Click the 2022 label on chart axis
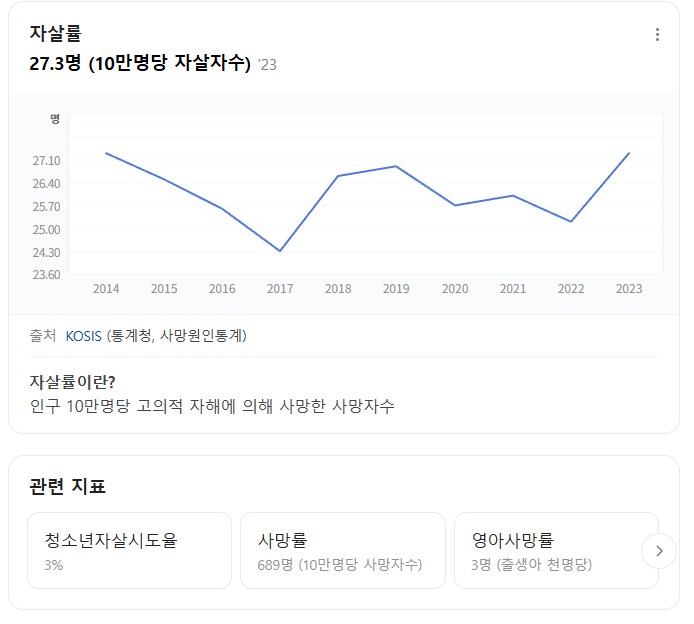694x624 pixels. pos(571,289)
